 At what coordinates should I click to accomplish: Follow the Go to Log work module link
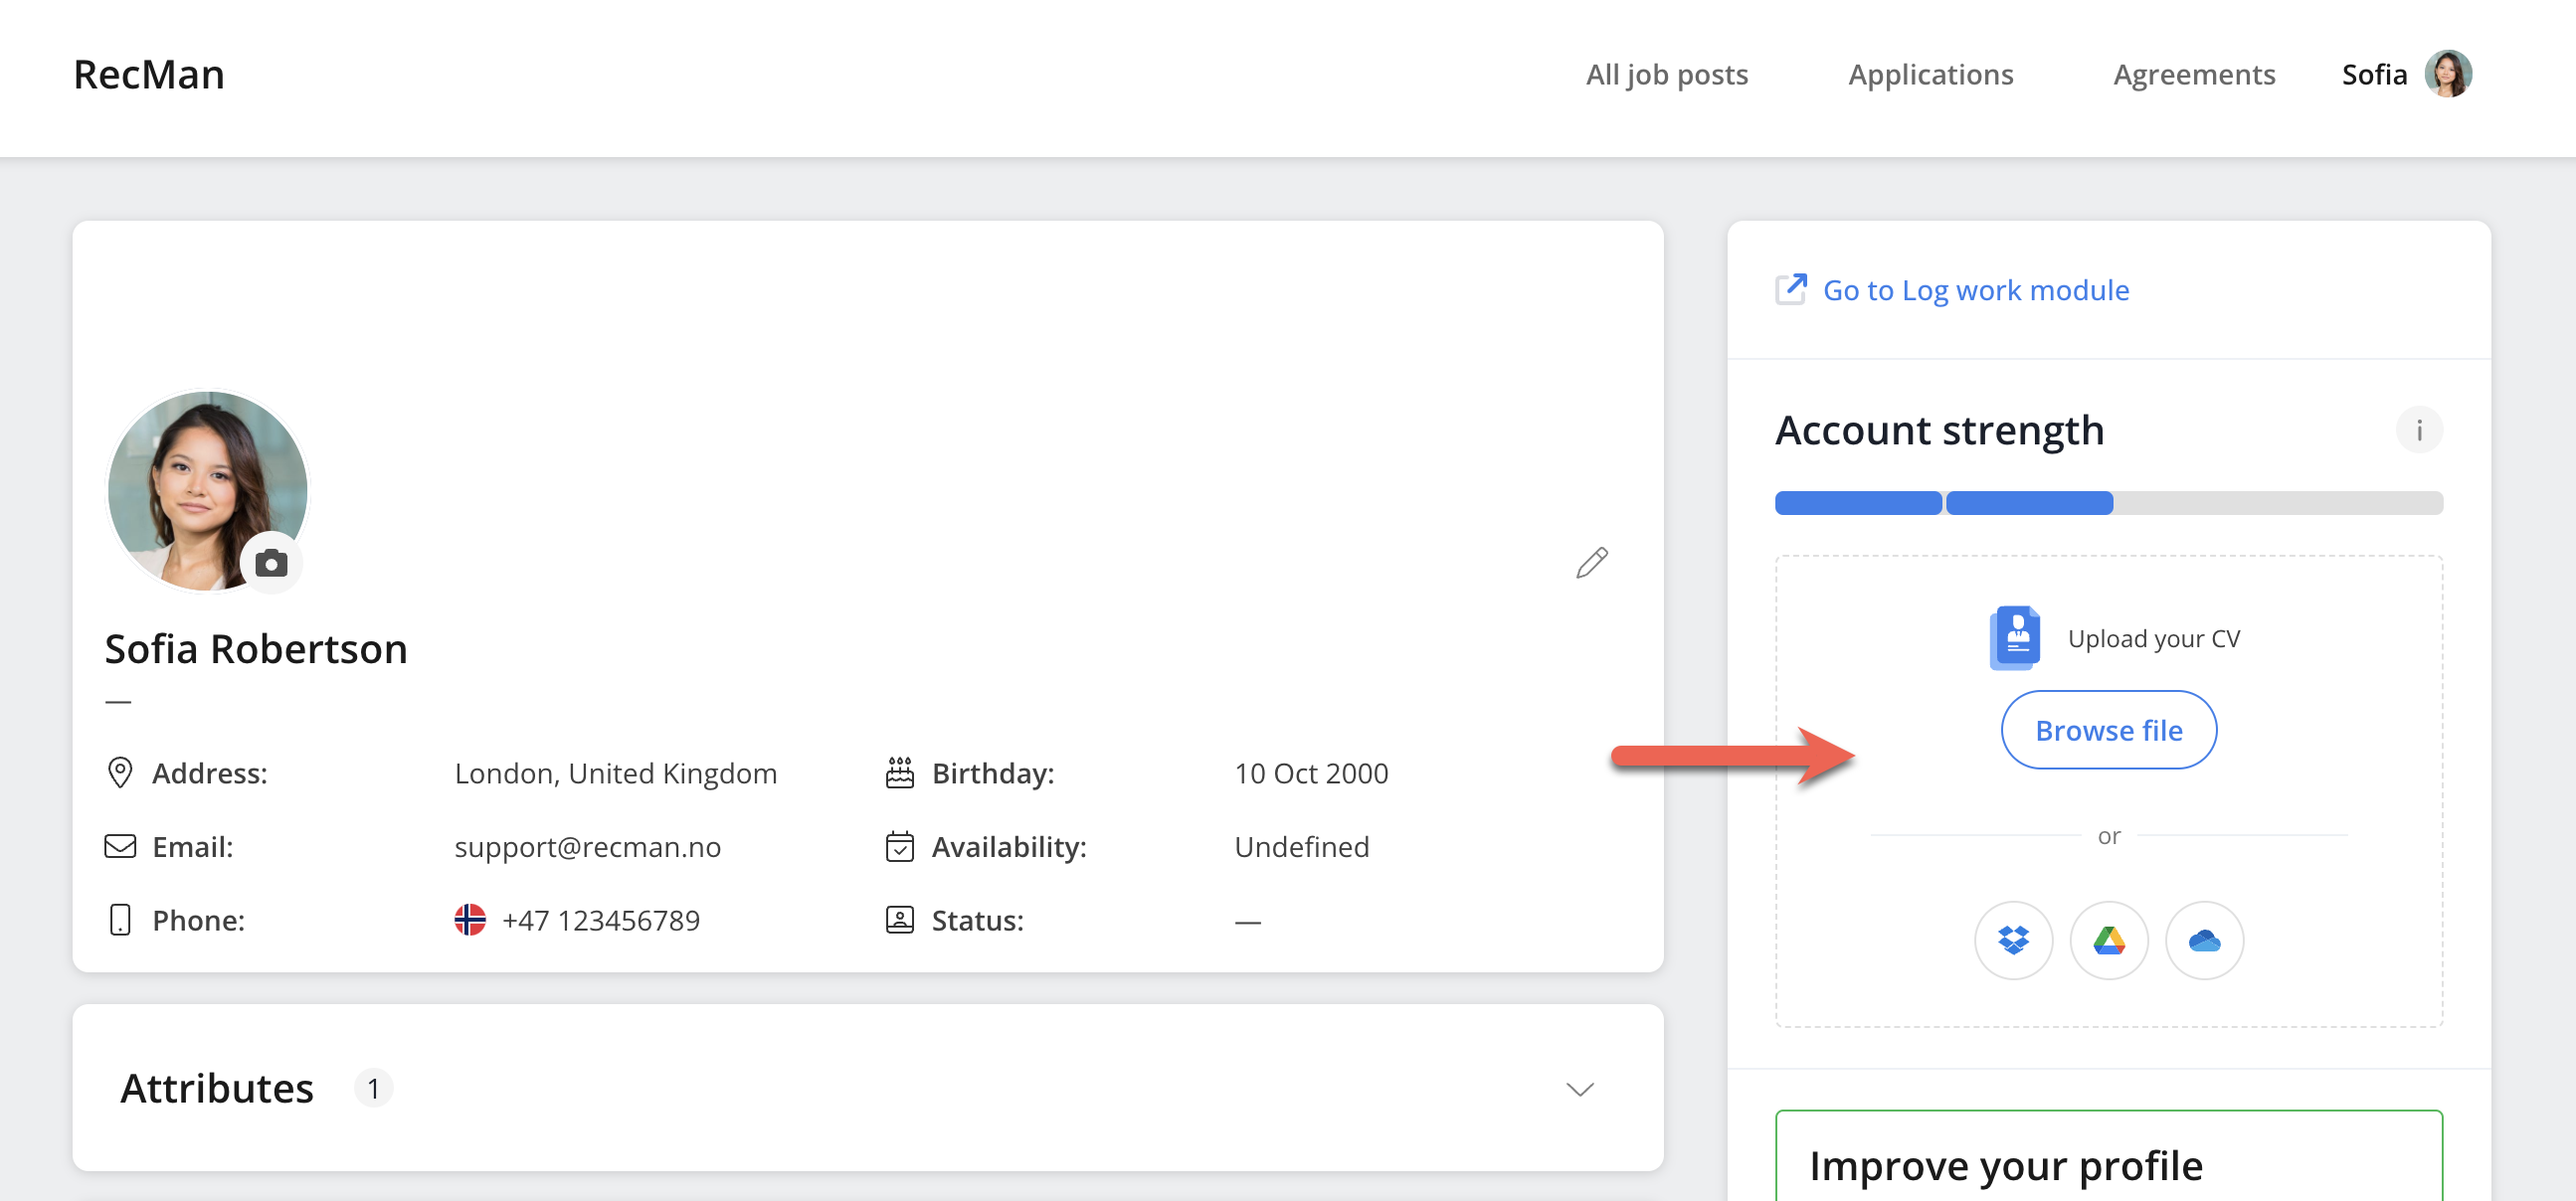click(1975, 290)
